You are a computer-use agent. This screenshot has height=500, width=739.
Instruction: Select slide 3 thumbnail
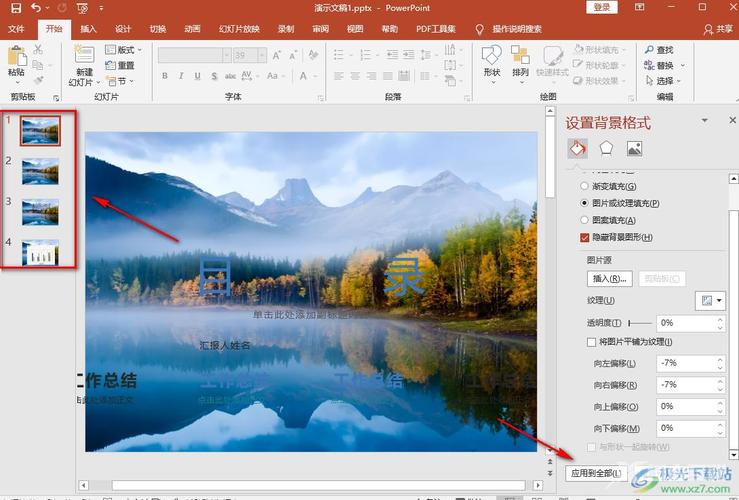point(40,212)
